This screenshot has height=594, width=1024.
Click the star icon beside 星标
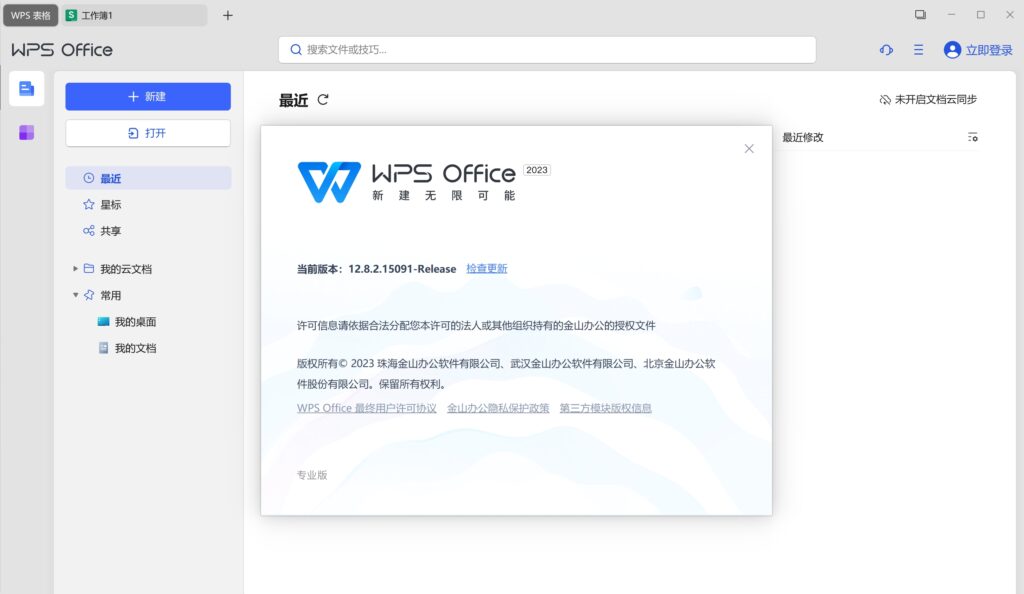(89, 204)
